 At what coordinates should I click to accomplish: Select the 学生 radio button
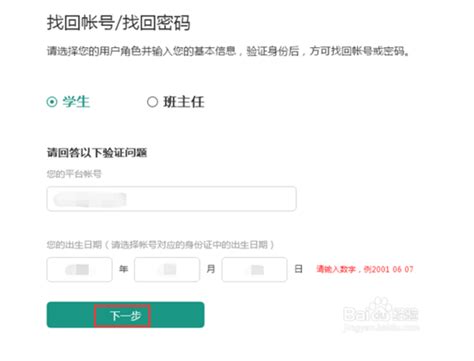click(x=52, y=102)
